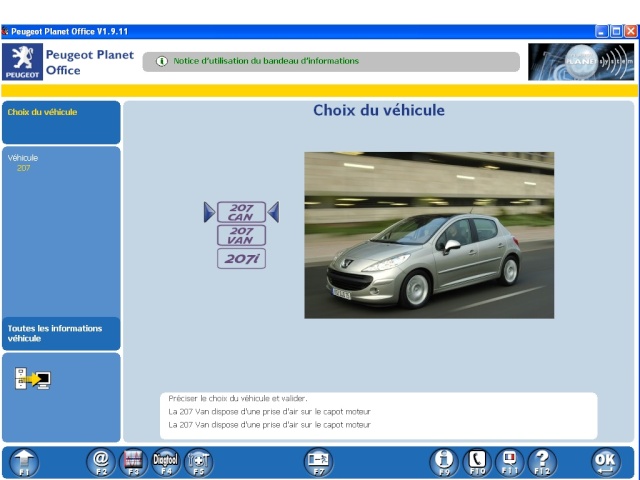Screen dimensions: 640x480
Task: Open the F11 language flag icon
Action: point(509,463)
